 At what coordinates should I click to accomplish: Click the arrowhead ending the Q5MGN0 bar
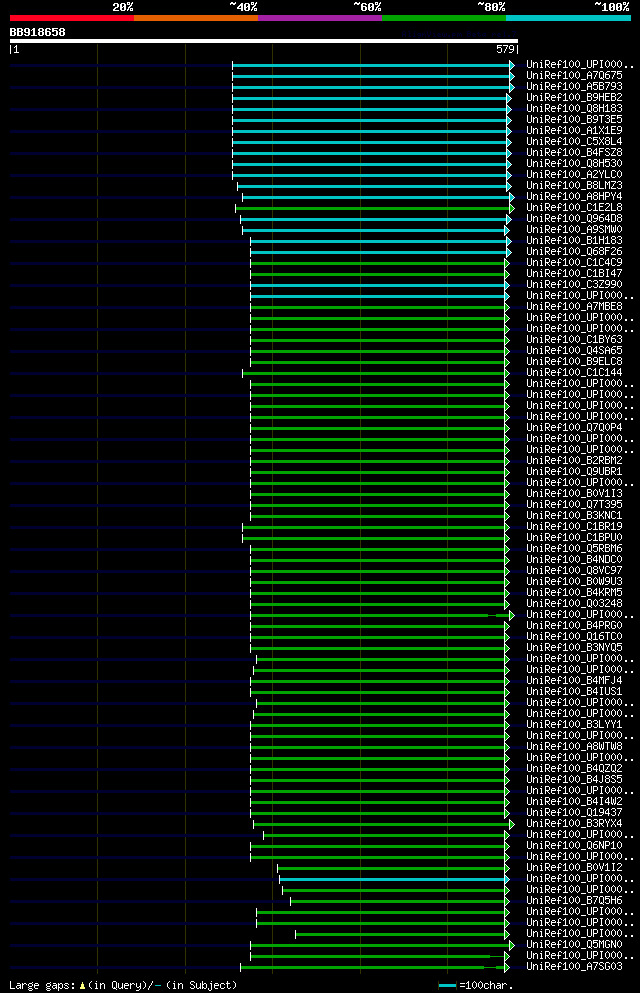(x=512, y=945)
